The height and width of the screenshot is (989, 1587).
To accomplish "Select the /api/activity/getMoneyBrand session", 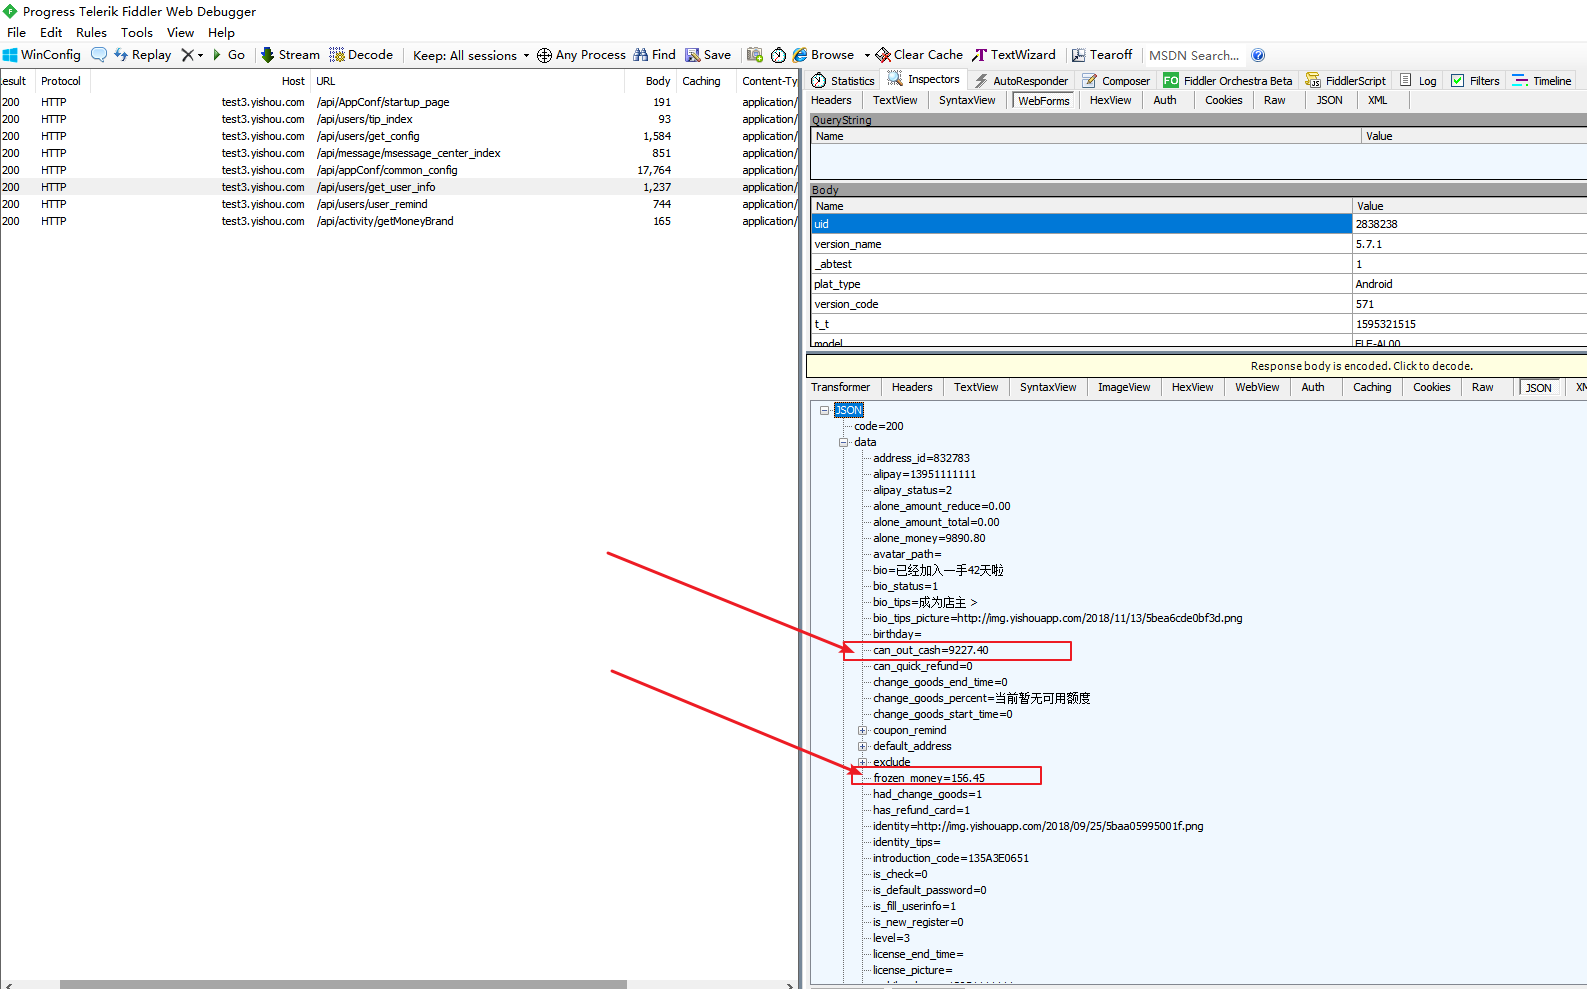I will point(399,221).
